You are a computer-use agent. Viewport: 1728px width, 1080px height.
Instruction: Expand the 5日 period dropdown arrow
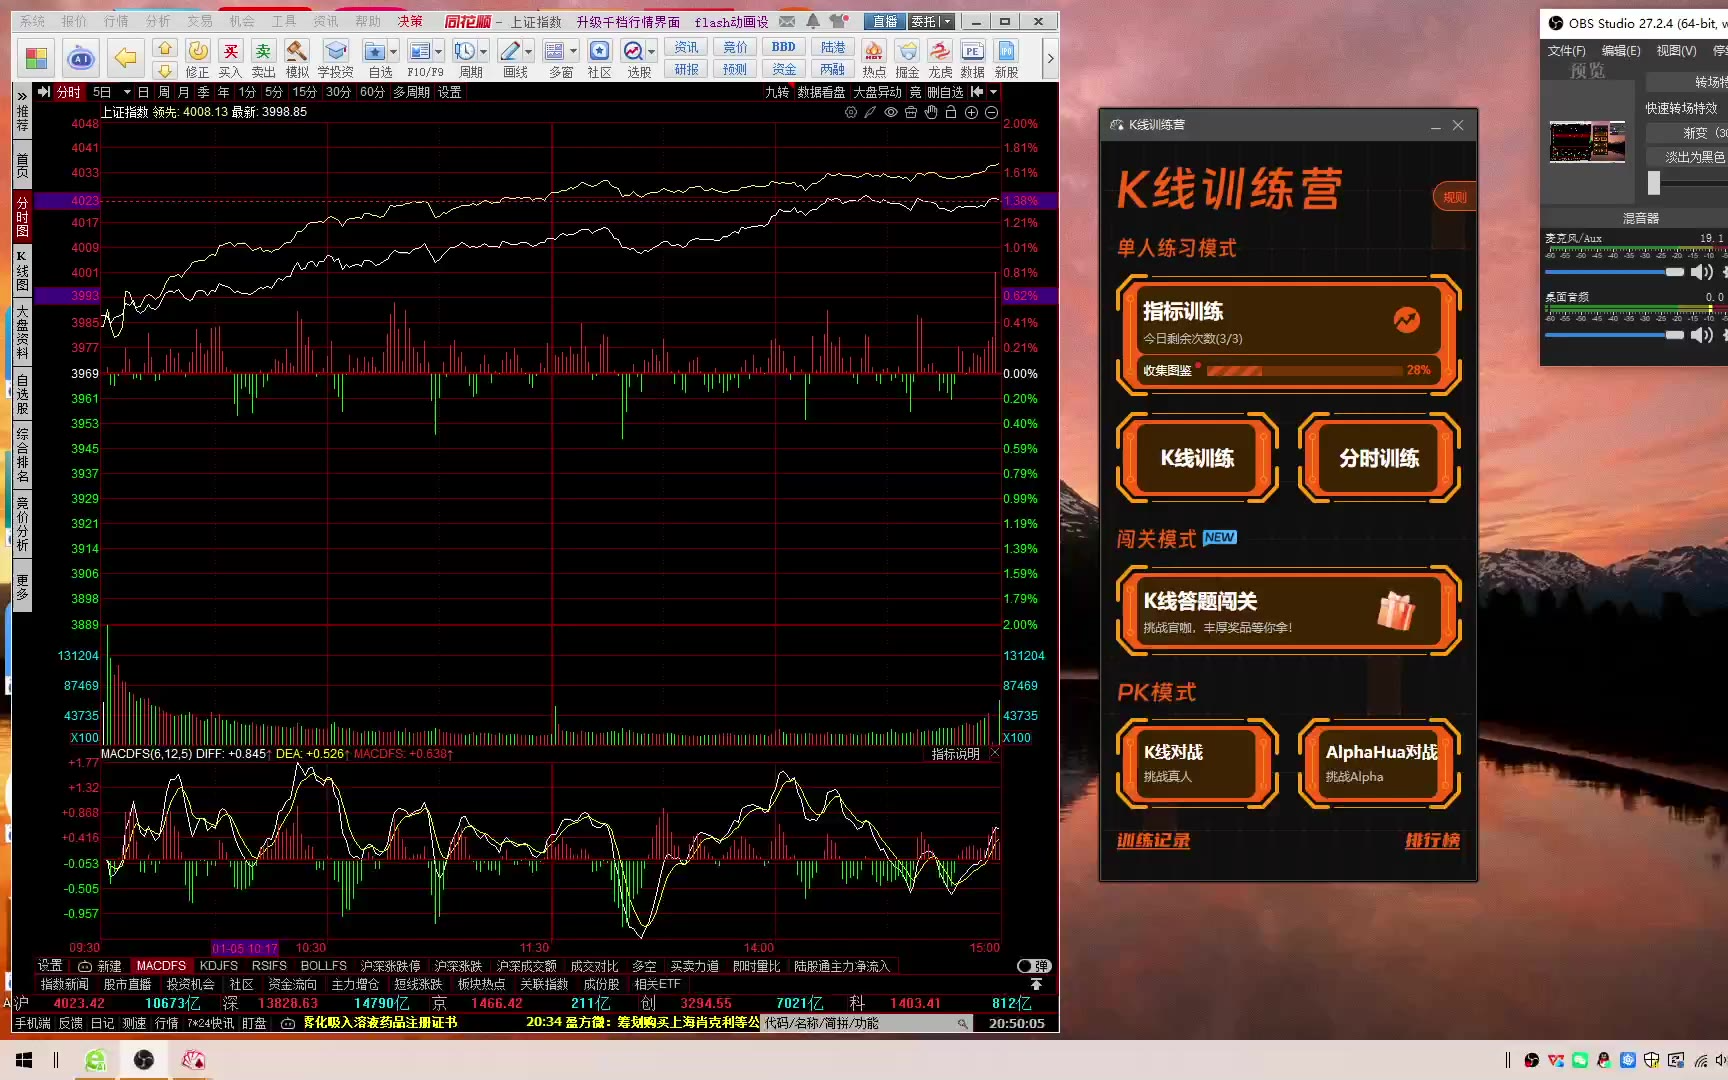tap(127, 92)
